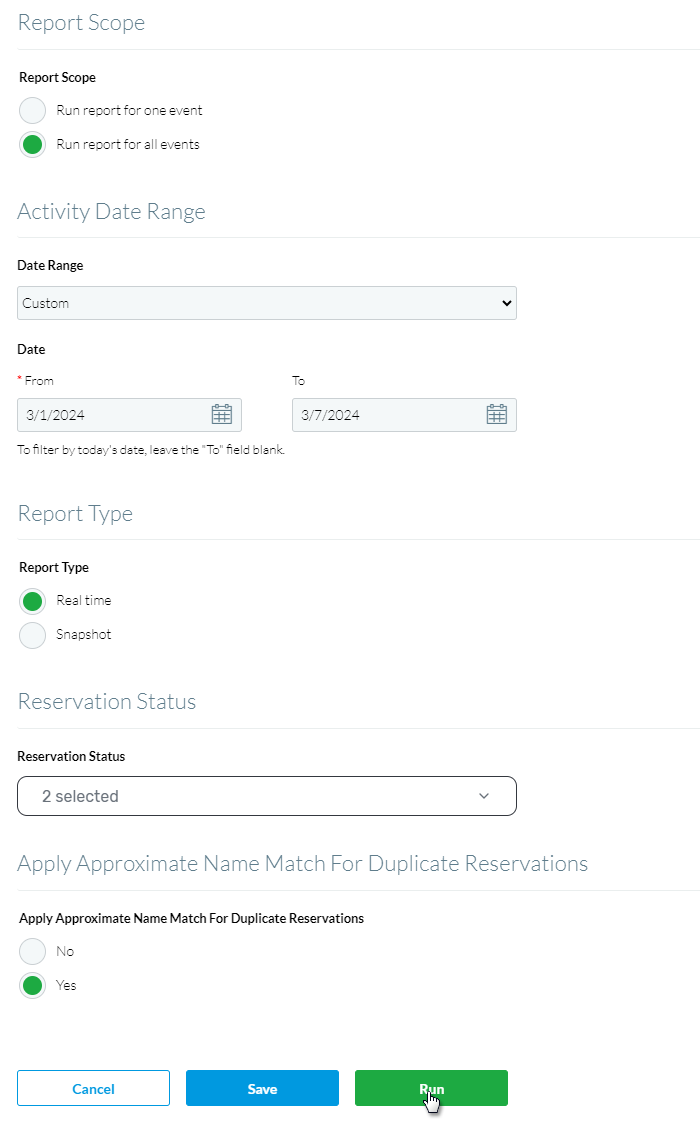
Task: Click the Cancel button
Action: tap(93, 1088)
